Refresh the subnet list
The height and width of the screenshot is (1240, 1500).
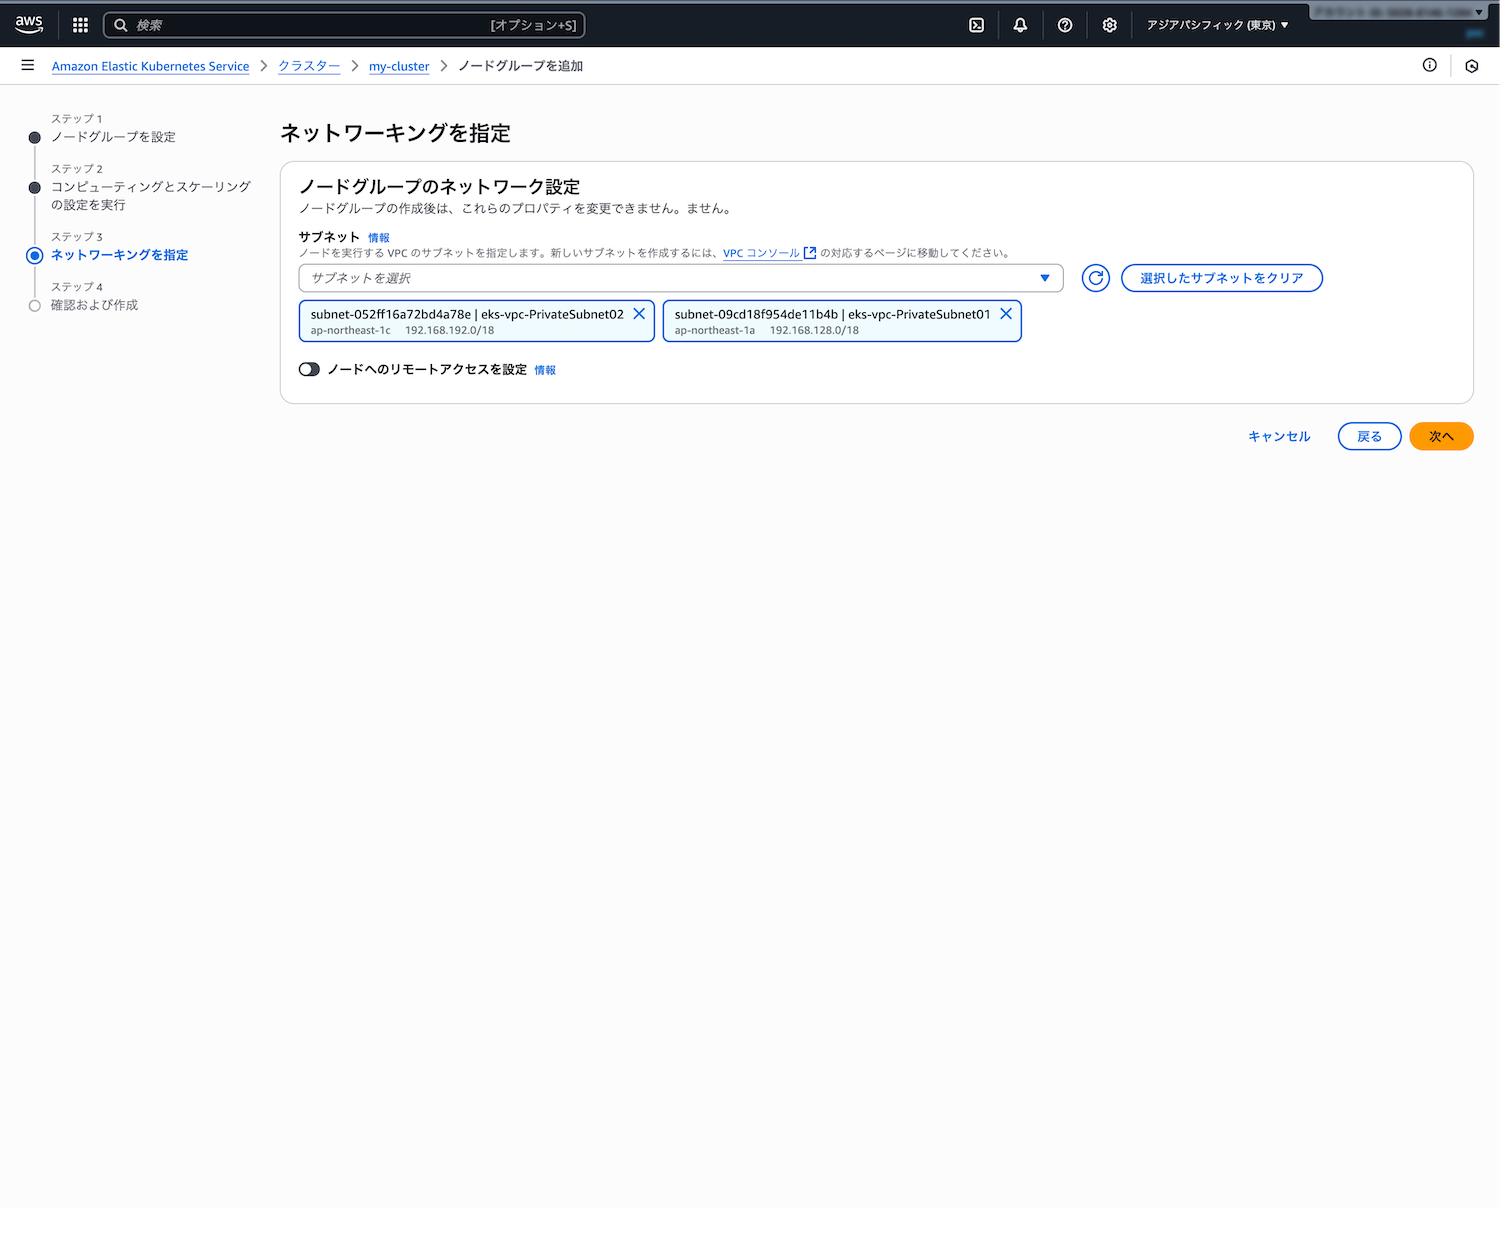[1096, 278]
